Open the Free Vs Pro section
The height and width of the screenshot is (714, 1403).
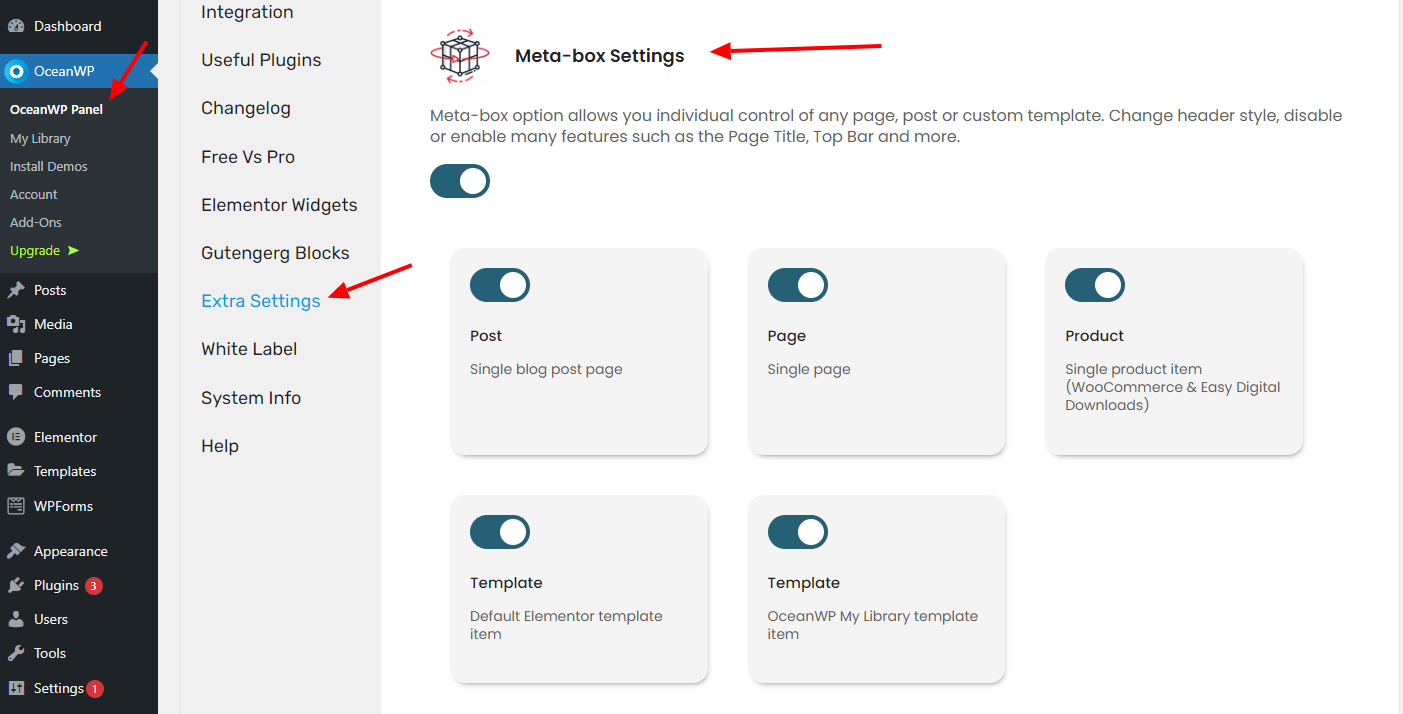point(248,157)
